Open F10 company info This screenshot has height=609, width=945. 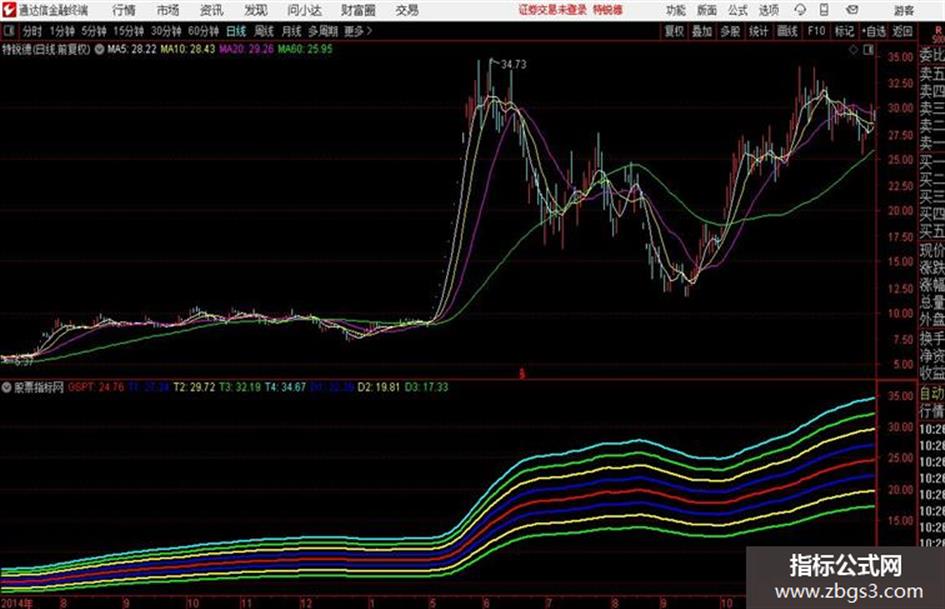coord(816,31)
